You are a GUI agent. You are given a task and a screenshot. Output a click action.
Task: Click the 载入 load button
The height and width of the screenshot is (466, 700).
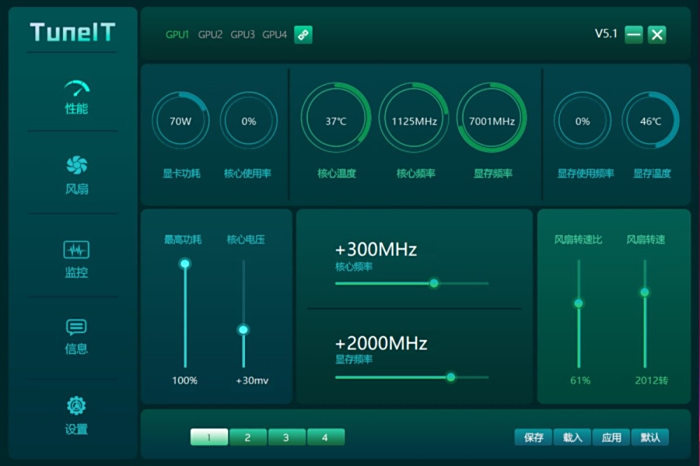[x=572, y=437]
